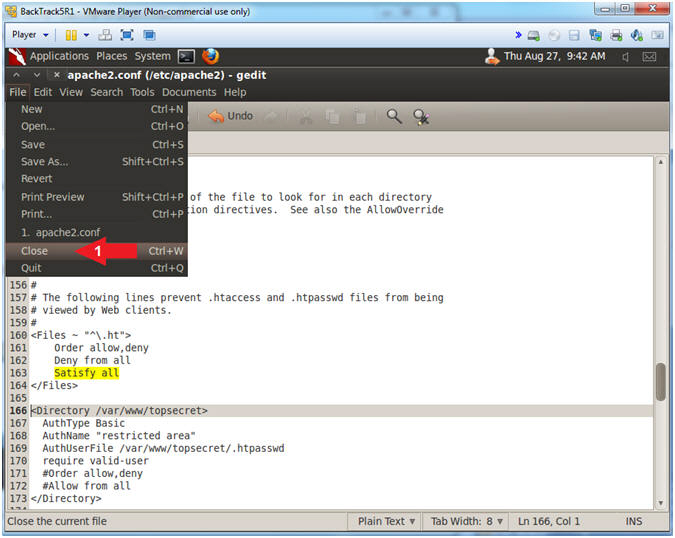Image resolution: width=675 pixels, height=538 pixels.
Task: Click the volume speaker icon in panel
Action: (625, 57)
